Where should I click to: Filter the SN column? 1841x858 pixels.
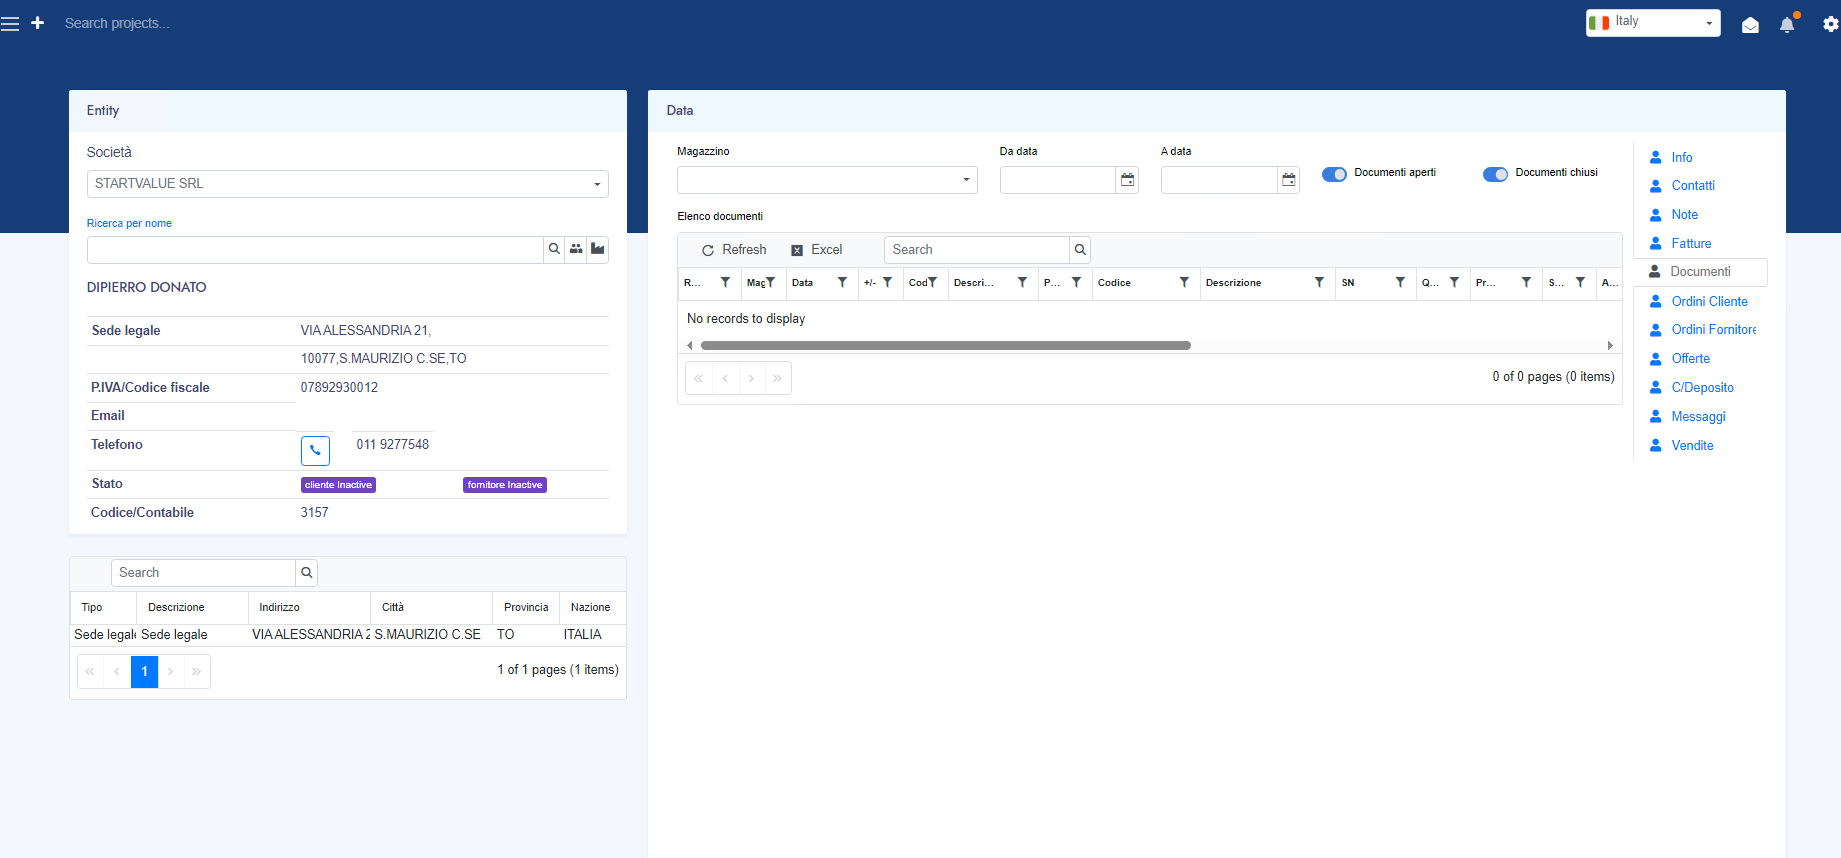pyautogui.click(x=1400, y=283)
